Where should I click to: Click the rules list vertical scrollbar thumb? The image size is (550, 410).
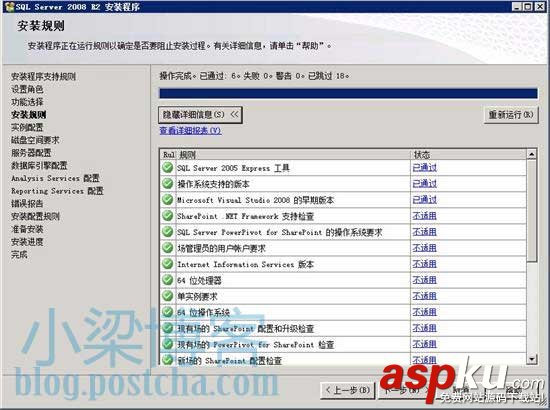coord(532,210)
